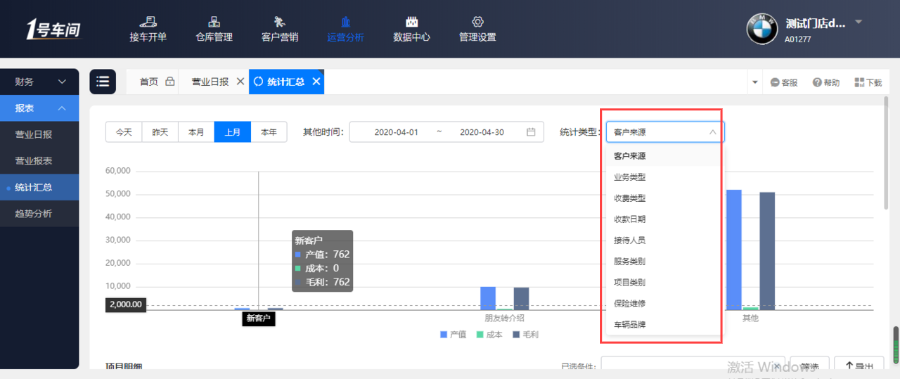Select the 统计汇总 tab
This screenshot has height=379, width=900.
(286, 82)
